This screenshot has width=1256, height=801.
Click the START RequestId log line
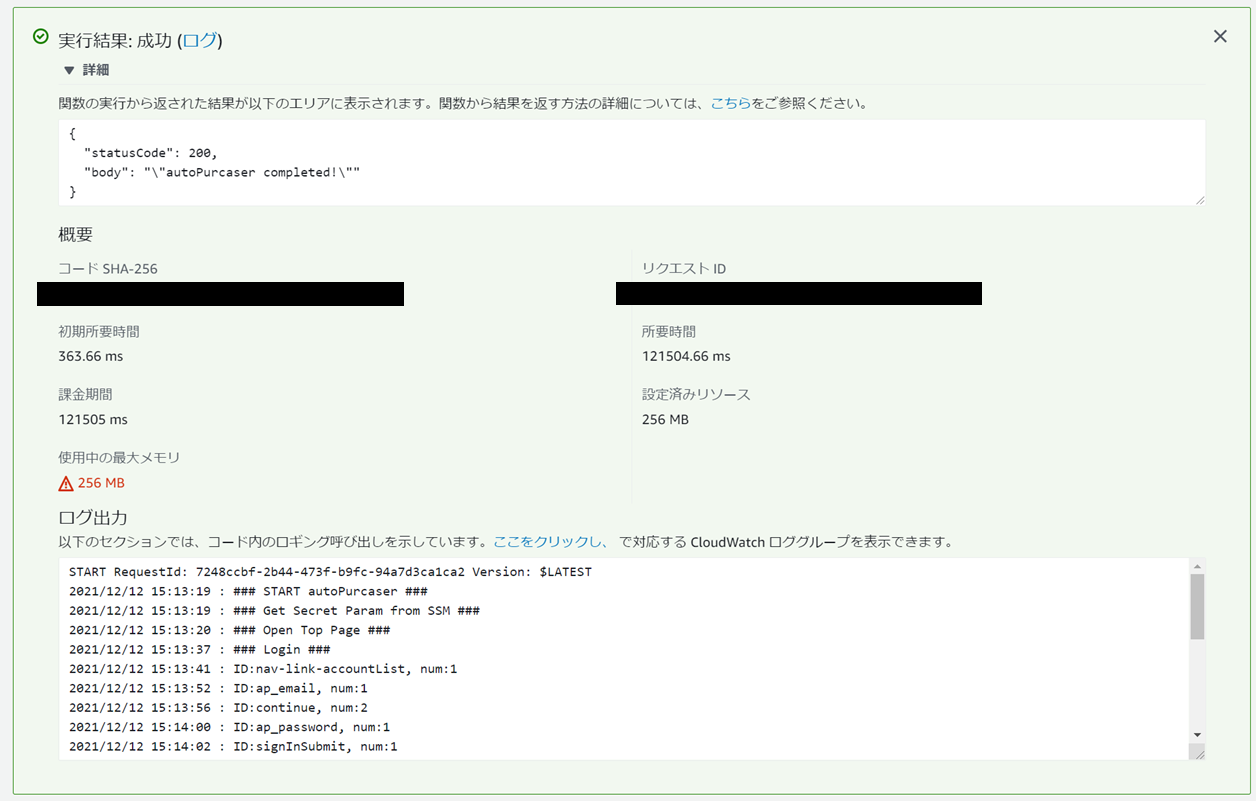tap(330, 572)
